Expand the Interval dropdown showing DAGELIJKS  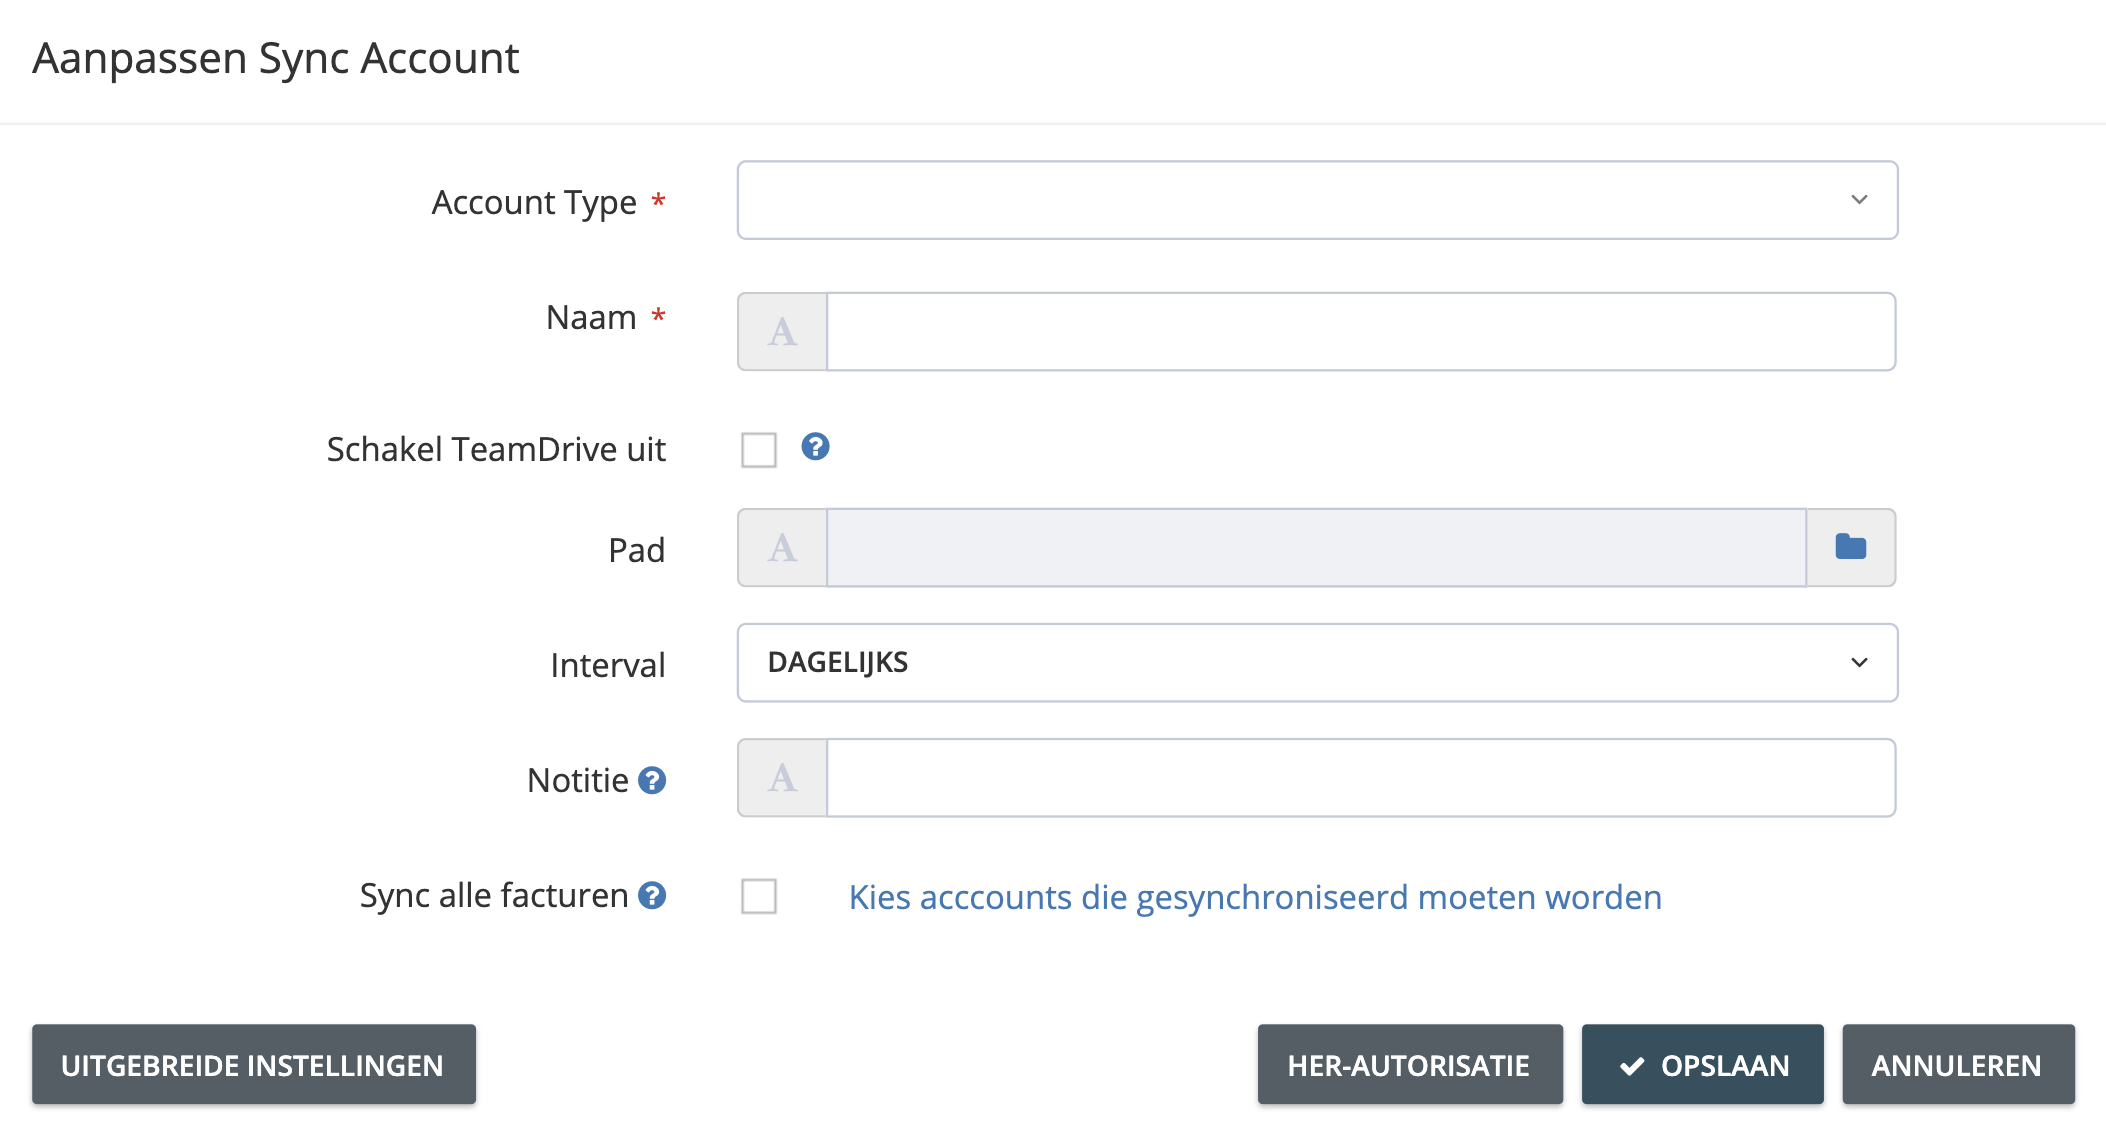coord(1317,663)
